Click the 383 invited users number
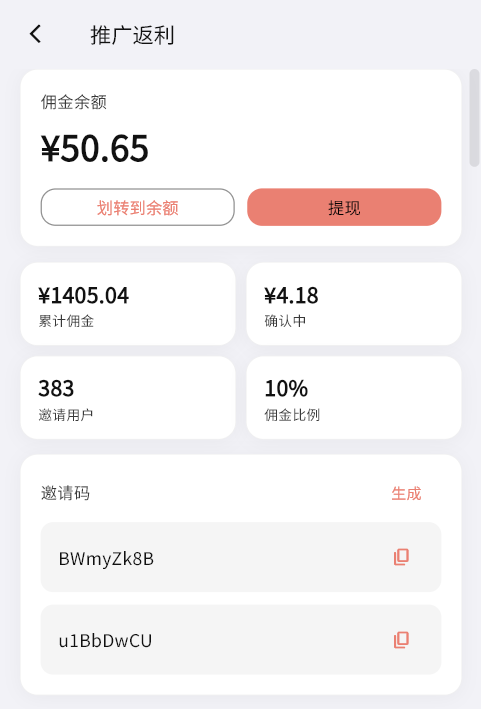The width and height of the screenshot is (481, 709). point(56,388)
